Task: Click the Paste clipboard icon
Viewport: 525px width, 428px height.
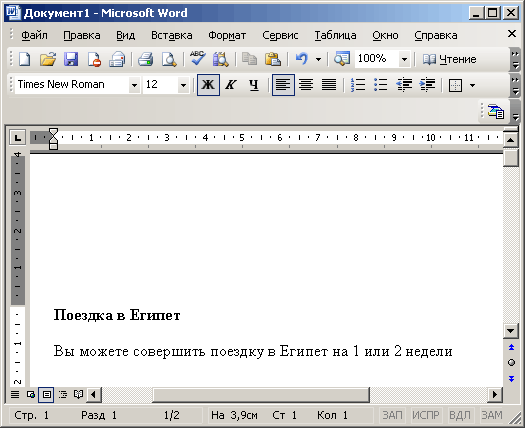Action: tap(273, 60)
